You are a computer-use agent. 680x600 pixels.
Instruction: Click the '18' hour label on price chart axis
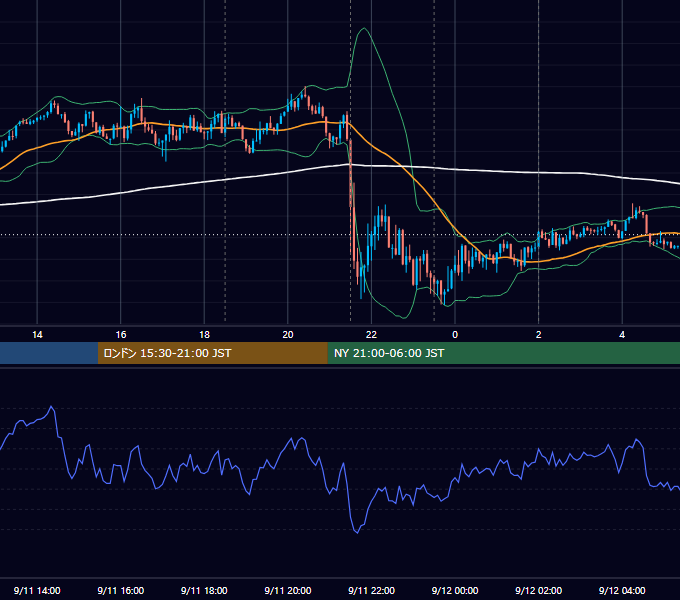(x=204, y=335)
